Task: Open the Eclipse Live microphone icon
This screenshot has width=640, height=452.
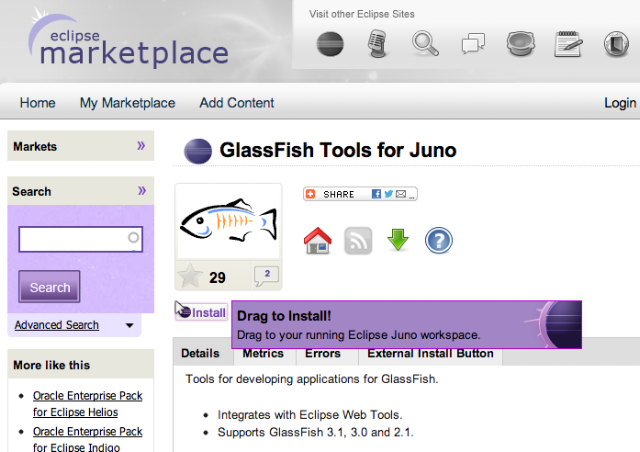Action: click(x=377, y=44)
